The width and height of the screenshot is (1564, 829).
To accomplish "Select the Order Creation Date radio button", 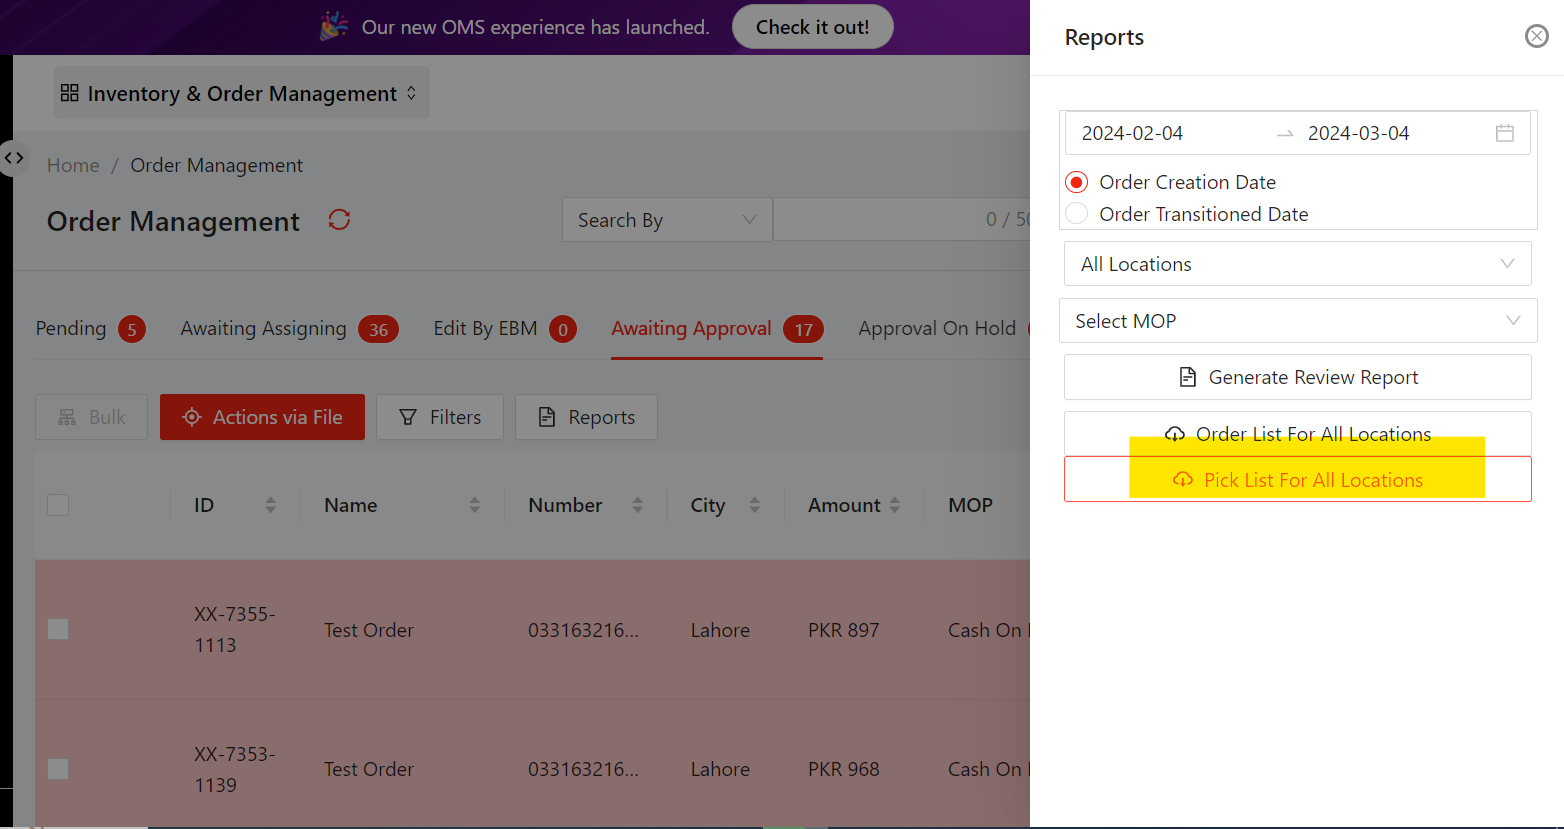I will pos(1077,182).
